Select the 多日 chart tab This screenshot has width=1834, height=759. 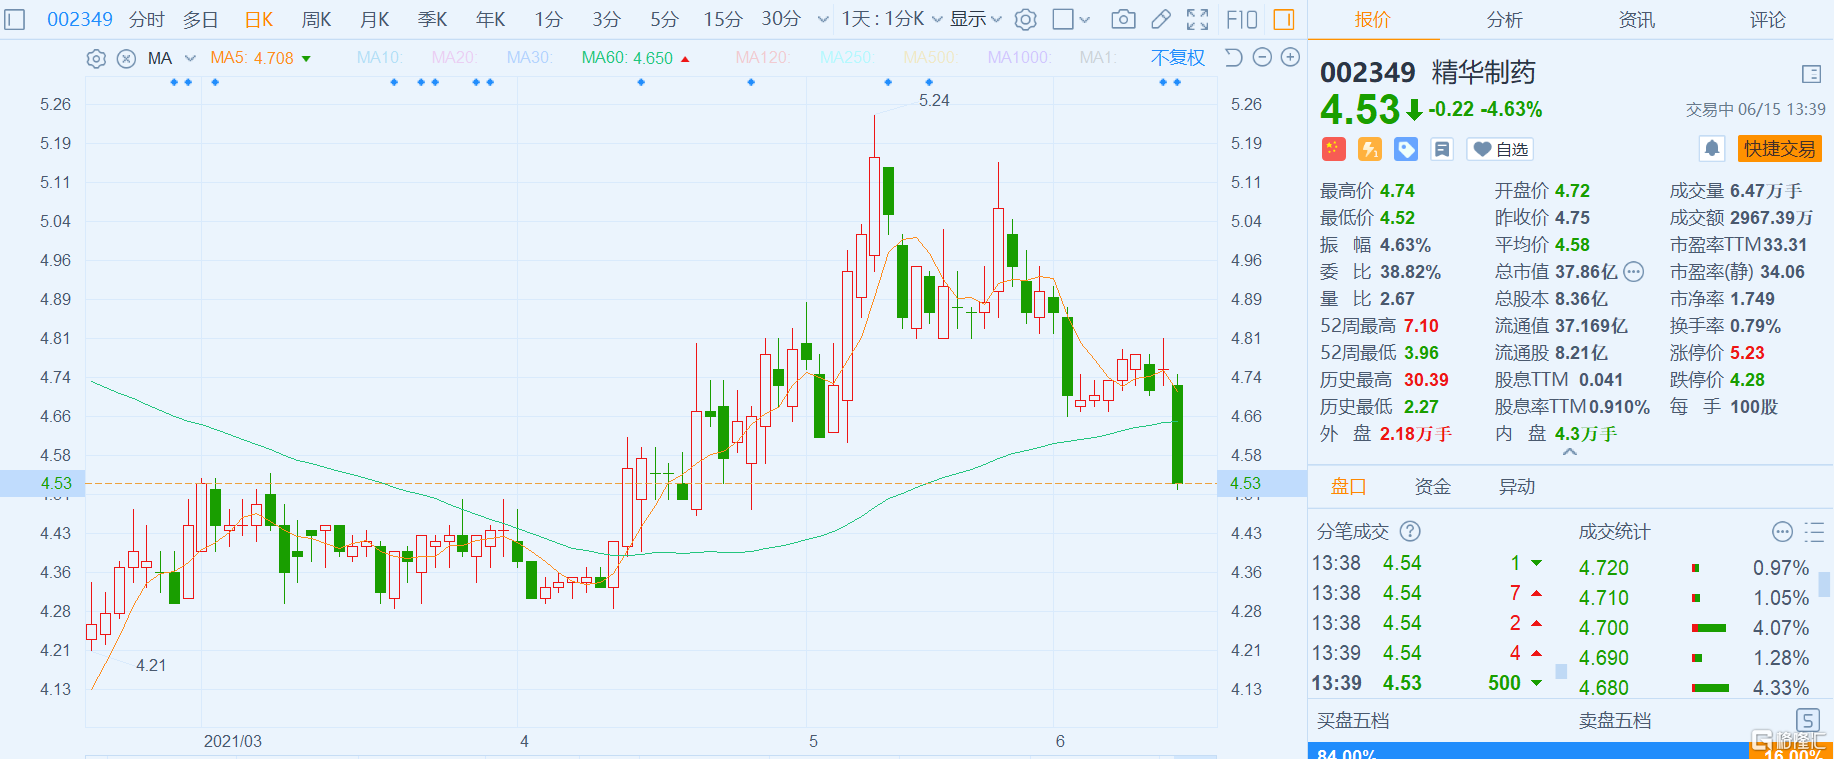pos(200,19)
